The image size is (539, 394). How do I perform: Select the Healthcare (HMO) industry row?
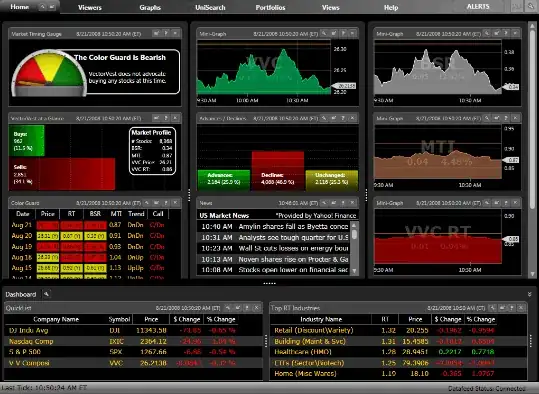pyautogui.click(x=399, y=352)
